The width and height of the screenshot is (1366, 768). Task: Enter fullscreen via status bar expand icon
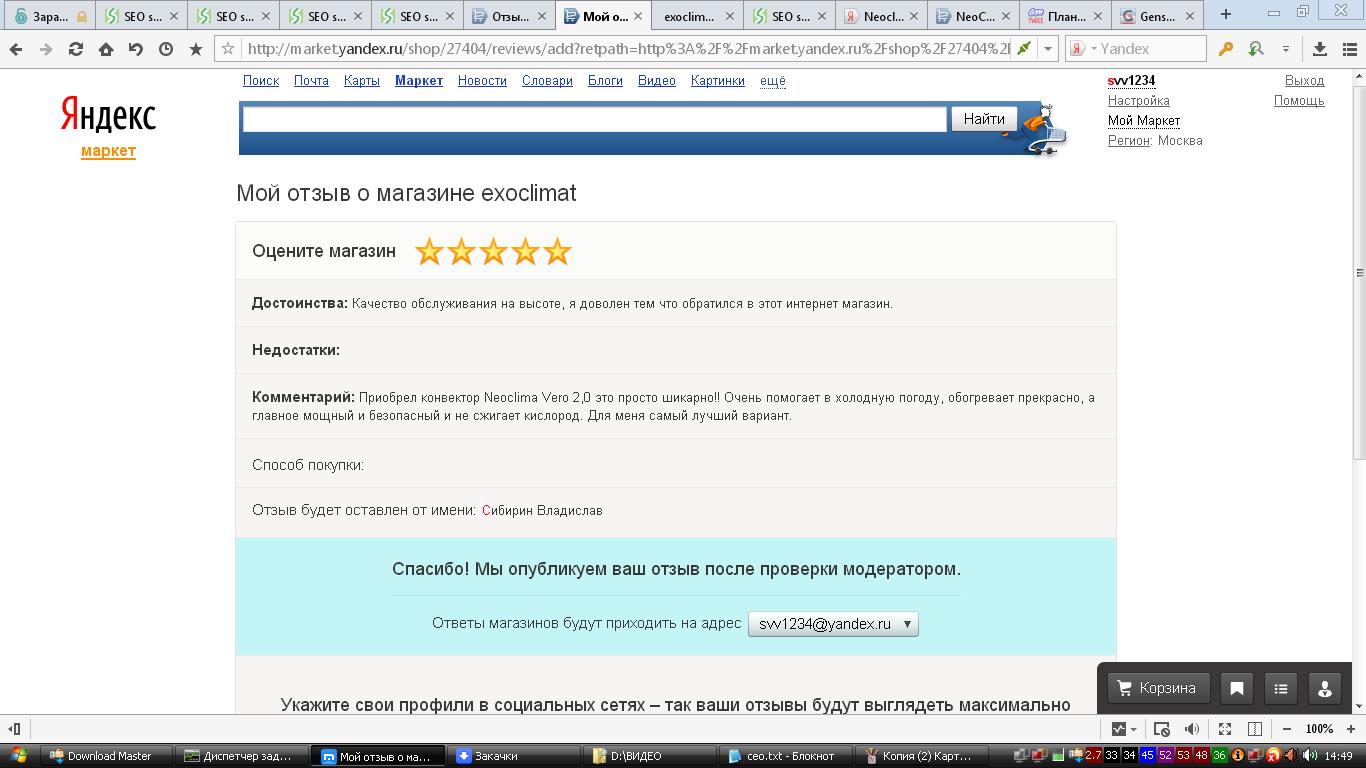(x=1224, y=729)
